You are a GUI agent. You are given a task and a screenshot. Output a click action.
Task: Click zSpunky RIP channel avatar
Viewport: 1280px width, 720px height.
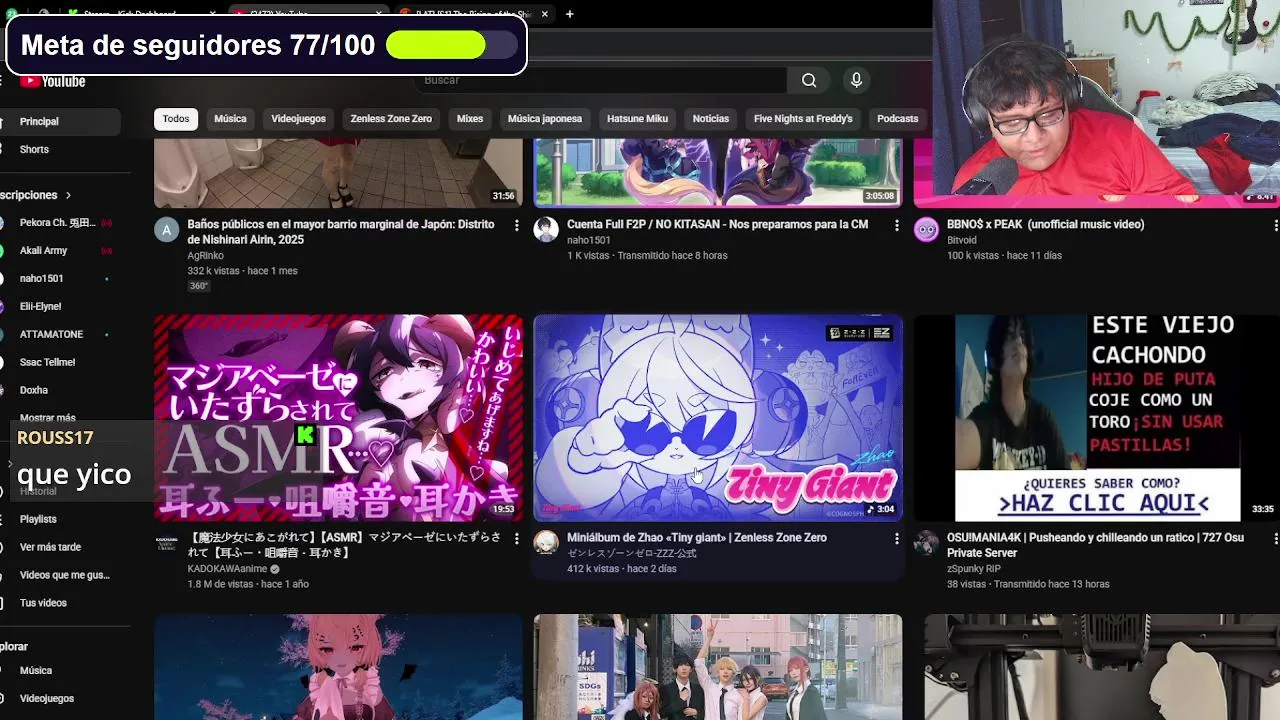[x=926, y=543]
